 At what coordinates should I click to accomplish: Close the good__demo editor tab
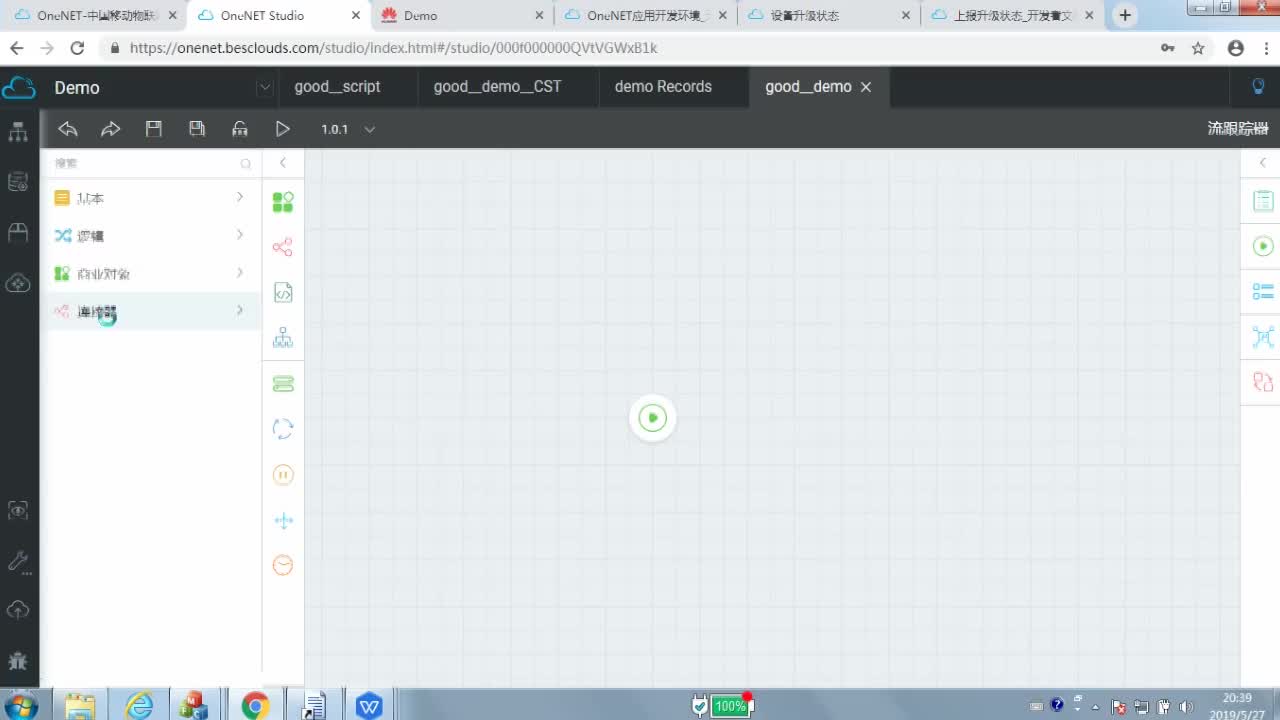point(866,87)
